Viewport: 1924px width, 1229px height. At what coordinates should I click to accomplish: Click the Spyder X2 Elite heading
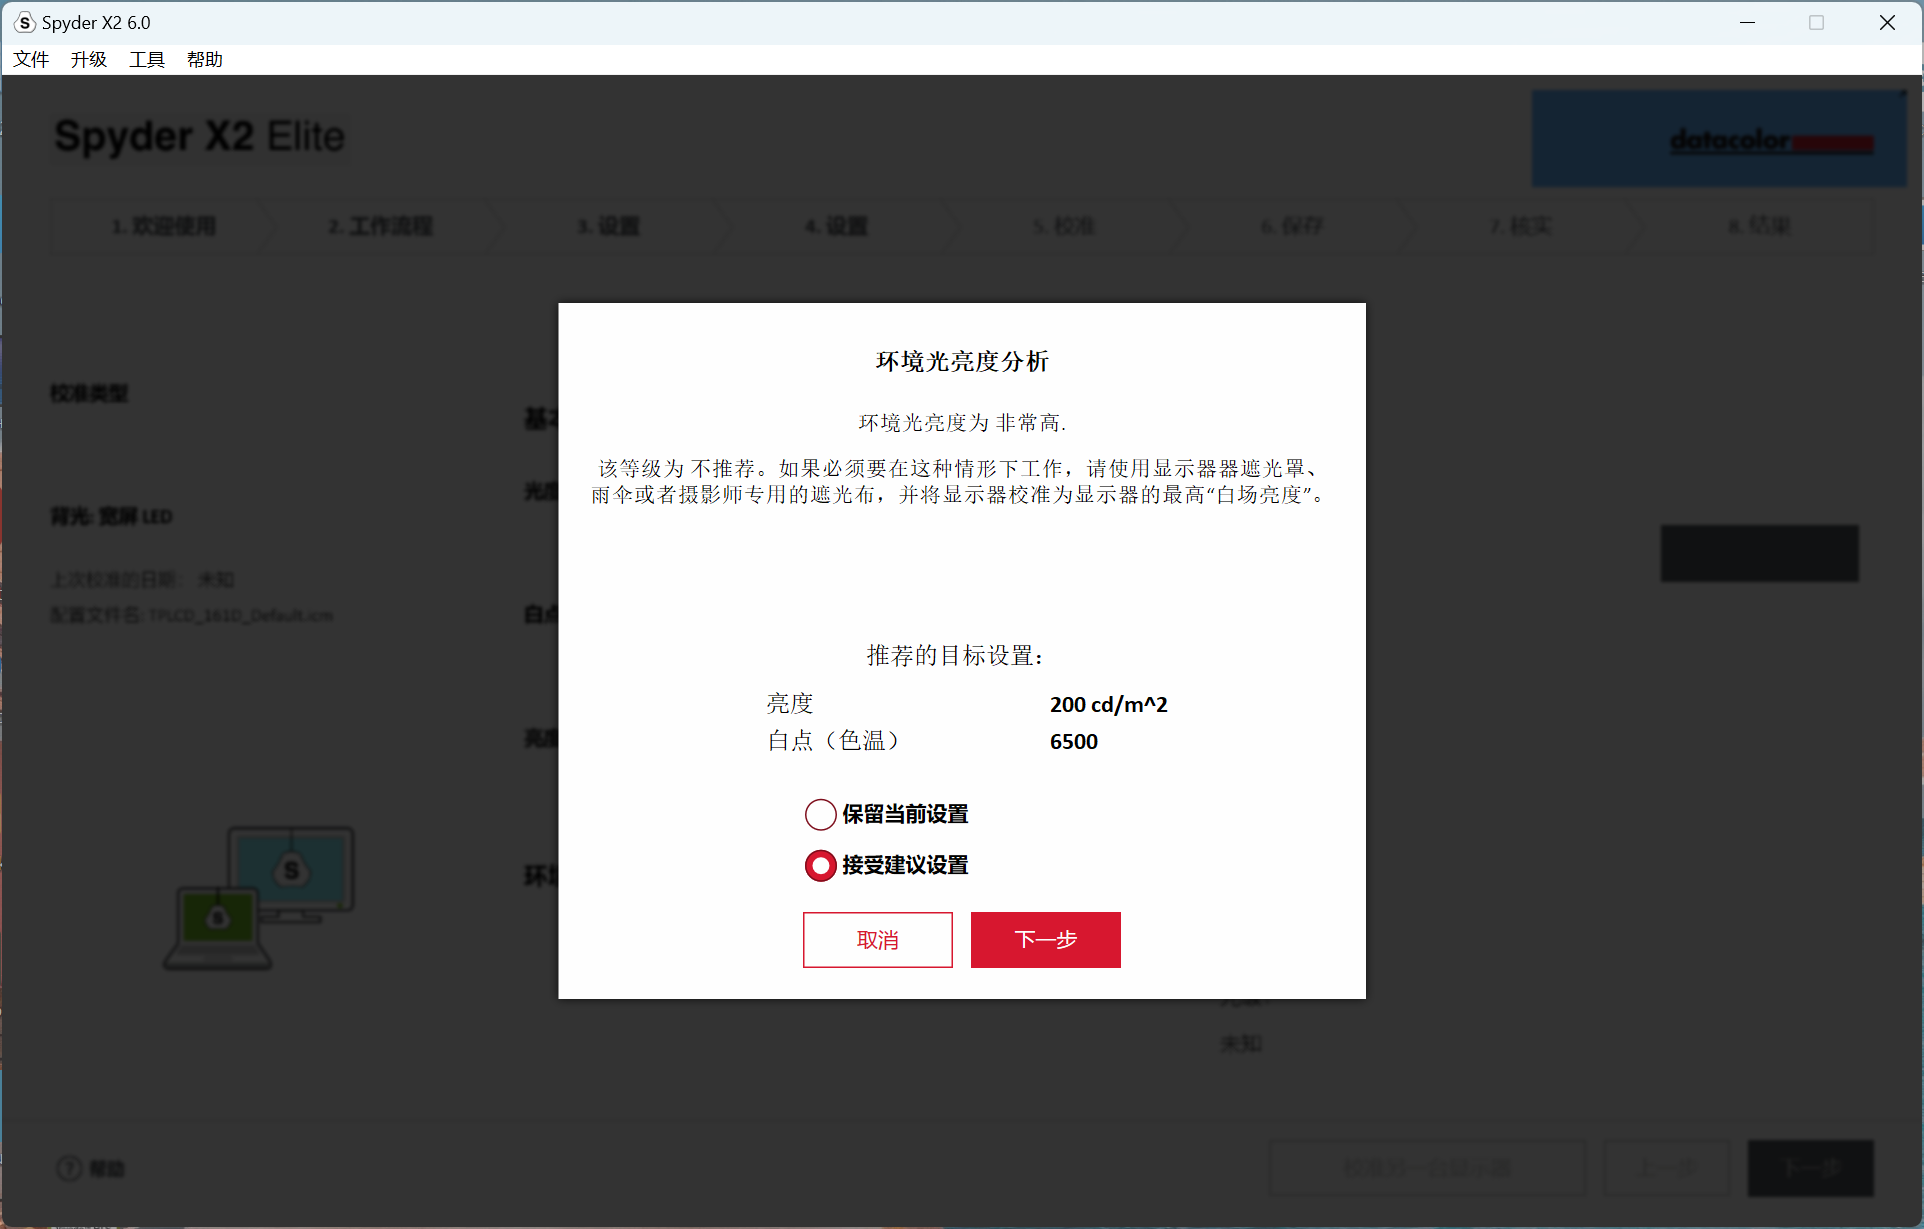click(200, 136)
